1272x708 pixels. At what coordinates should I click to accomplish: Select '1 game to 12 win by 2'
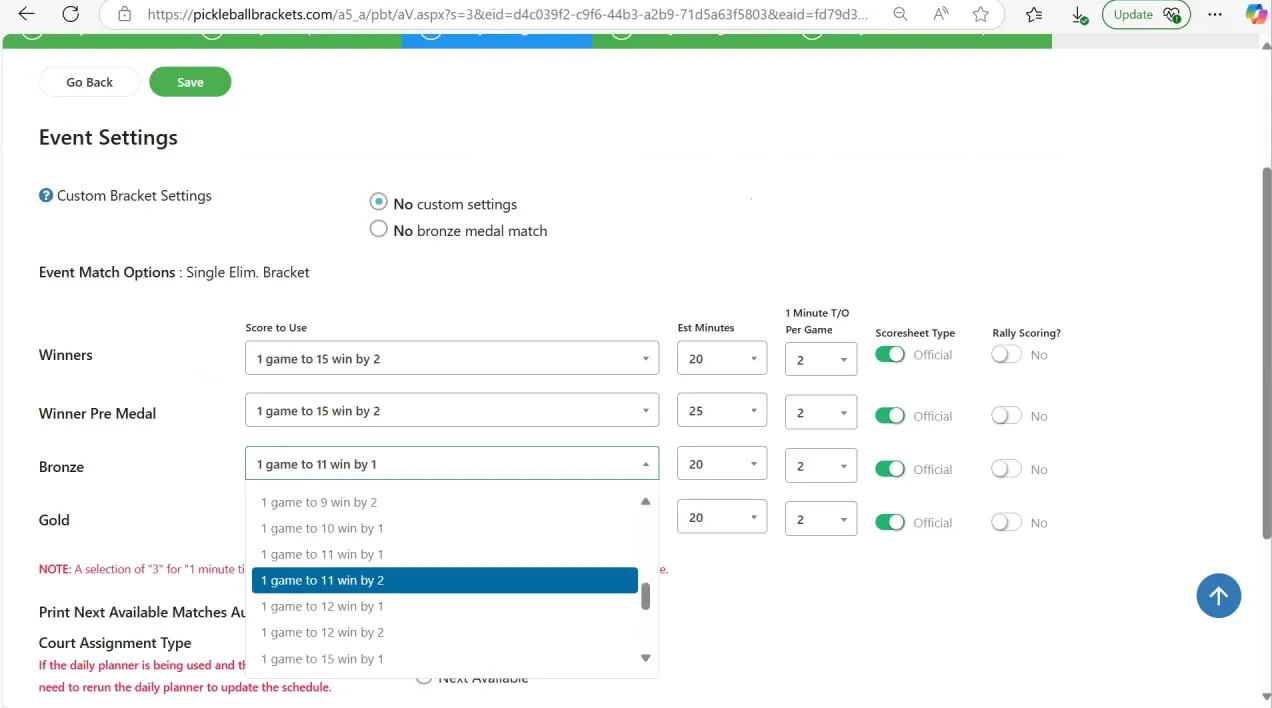pos(444,632)
